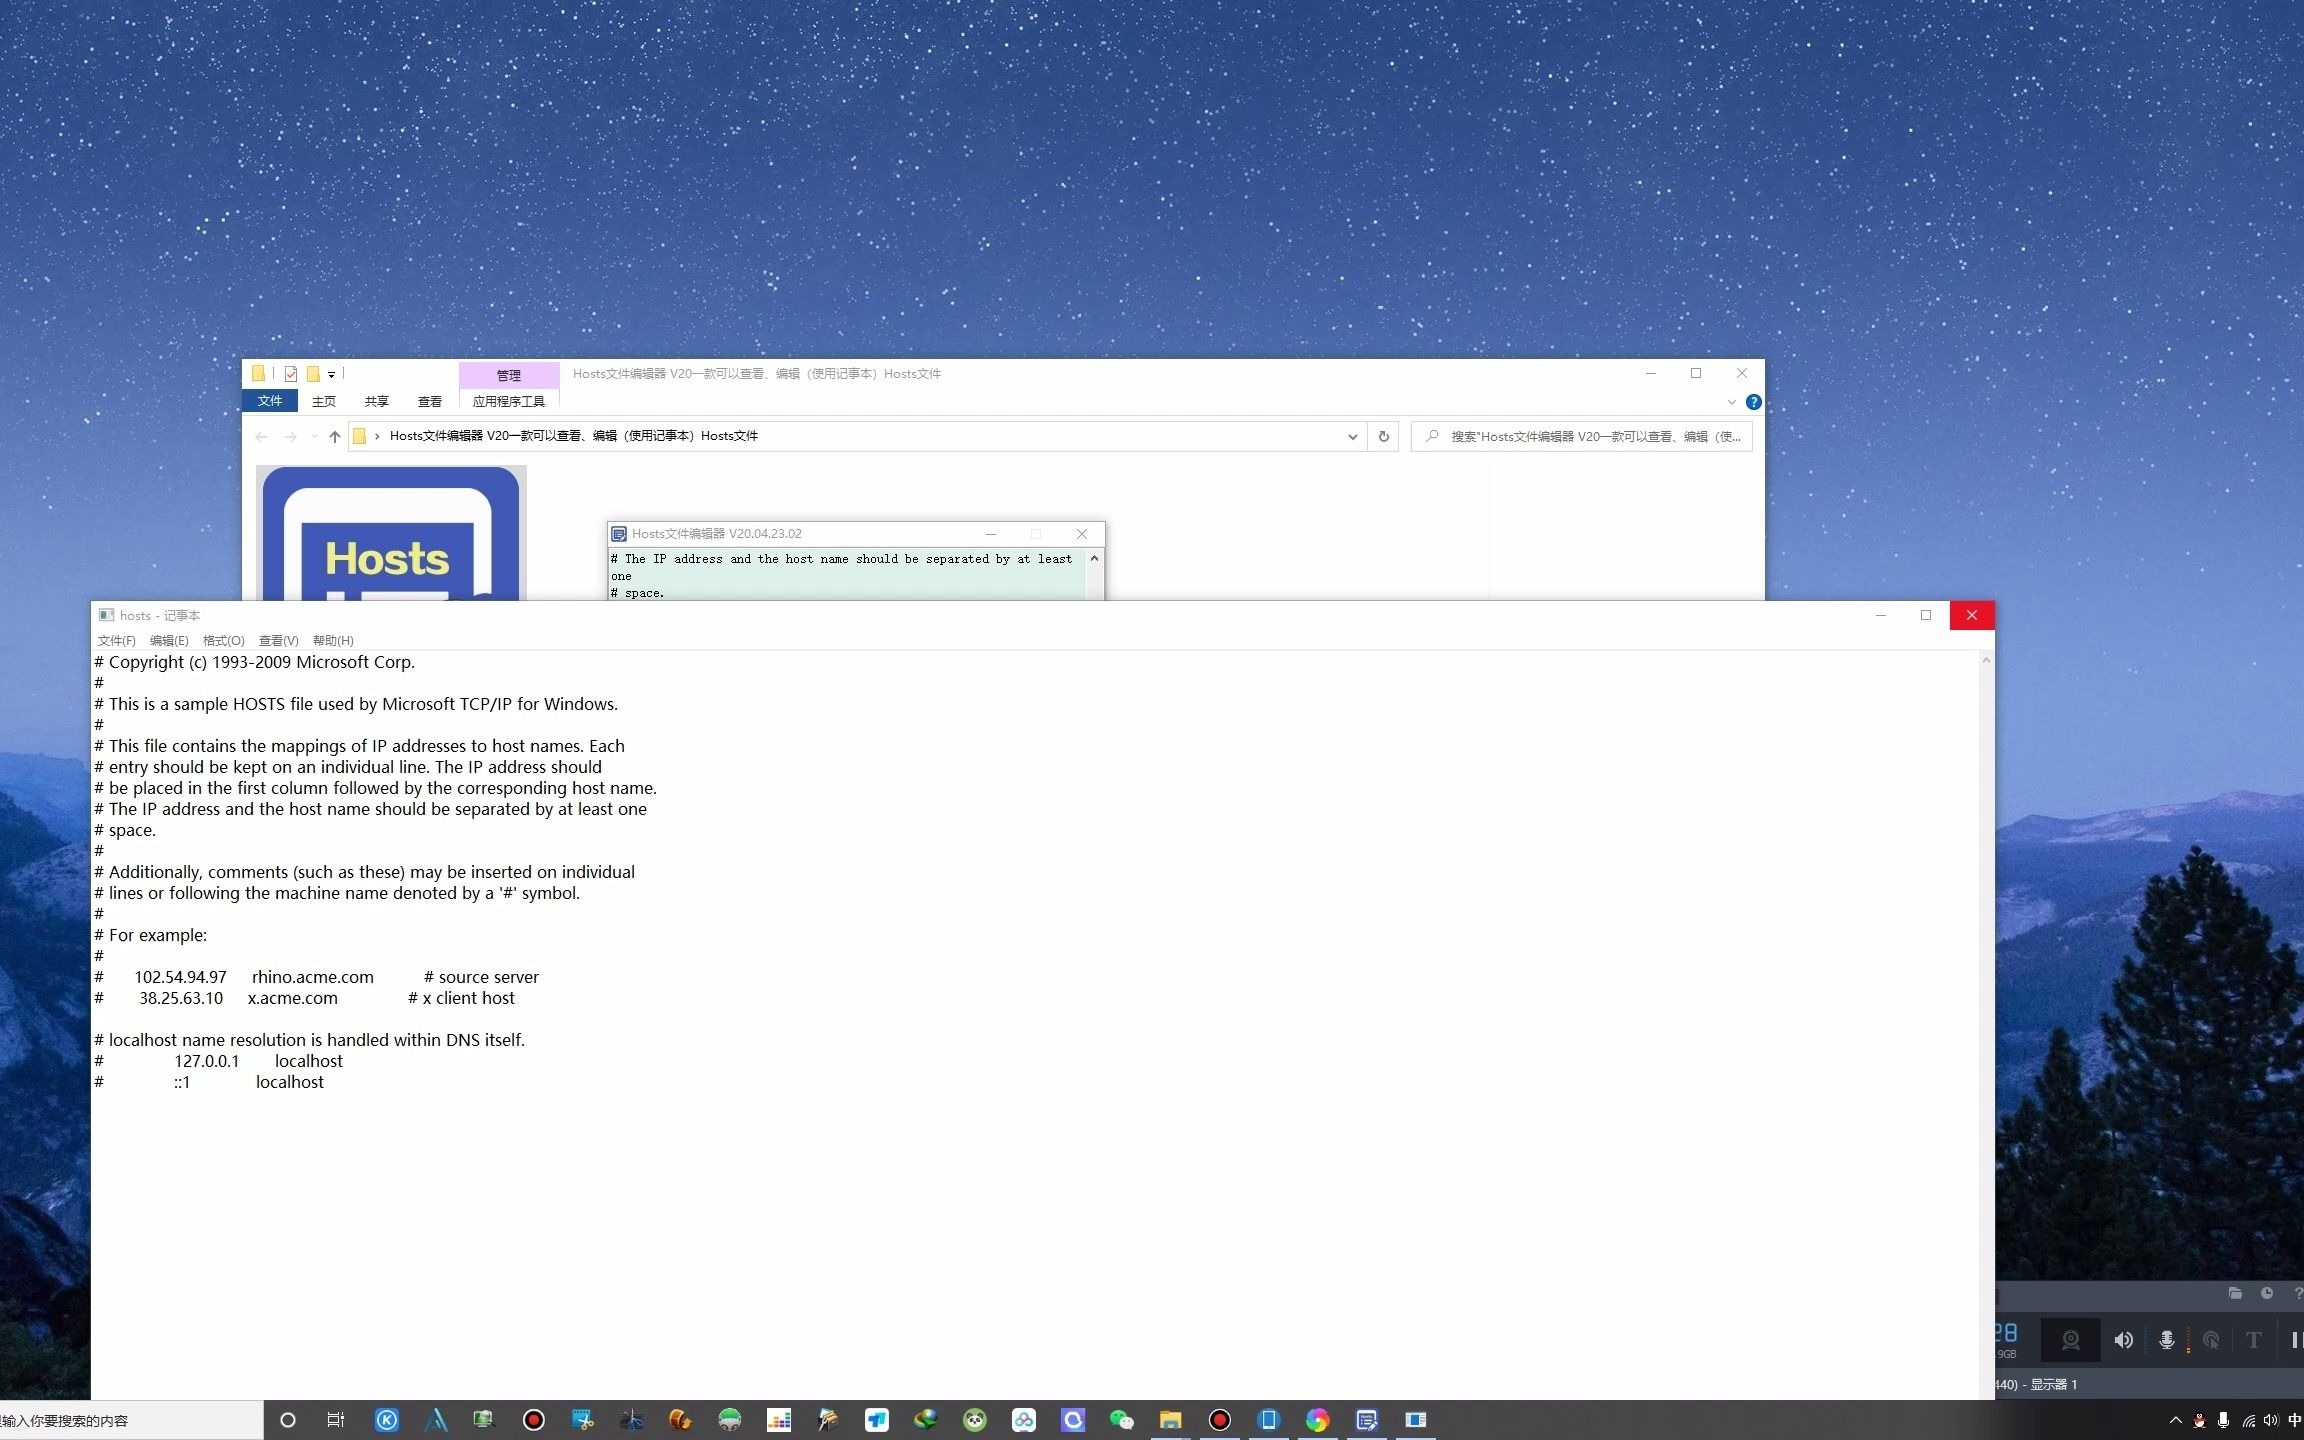
Task: Expand the Explorer ribbon chevron
Action: point(1731,402)
